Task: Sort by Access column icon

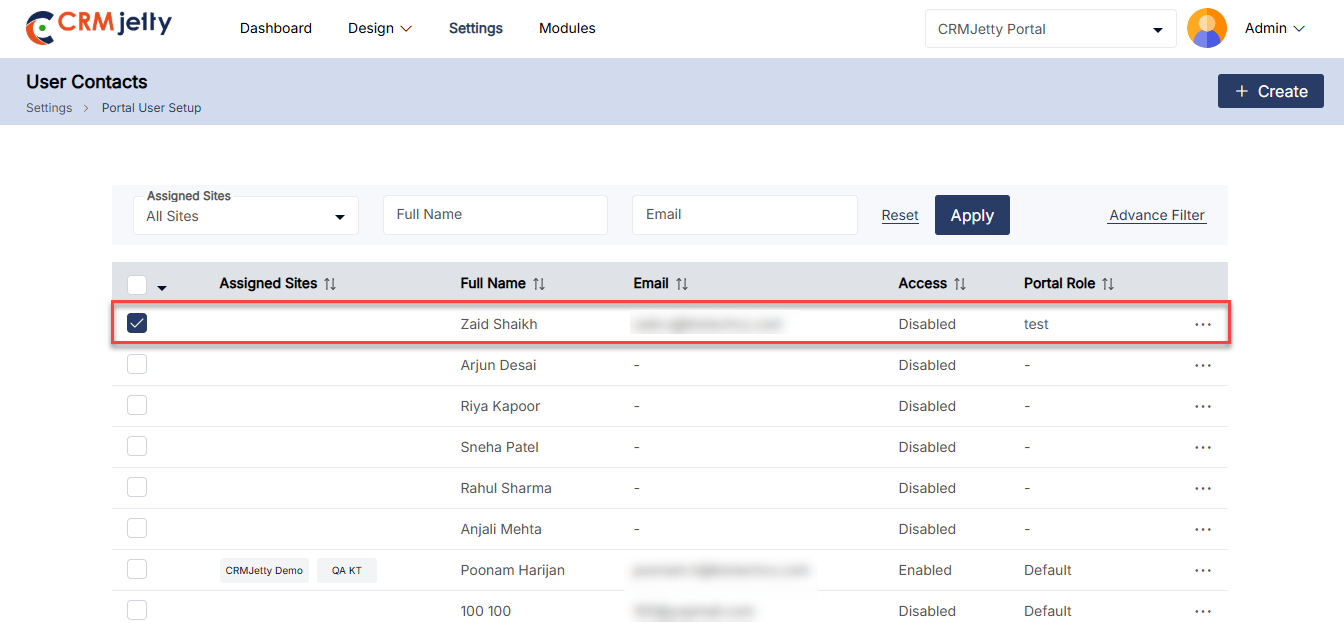Action: click(960, 284)
